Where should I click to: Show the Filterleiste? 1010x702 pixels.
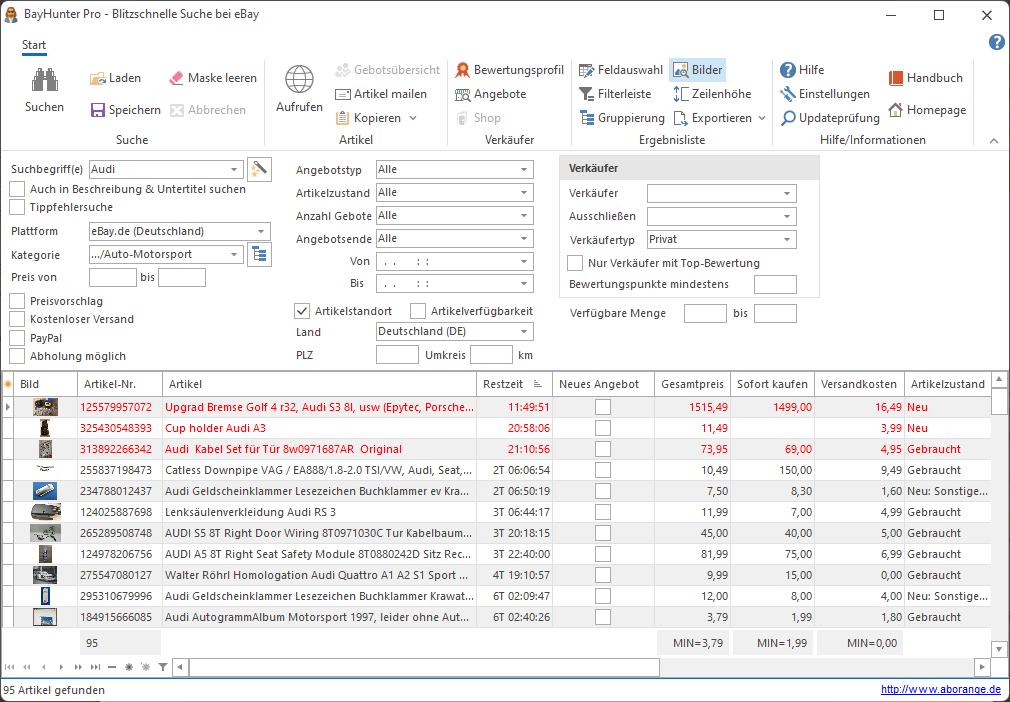[615, 94]
